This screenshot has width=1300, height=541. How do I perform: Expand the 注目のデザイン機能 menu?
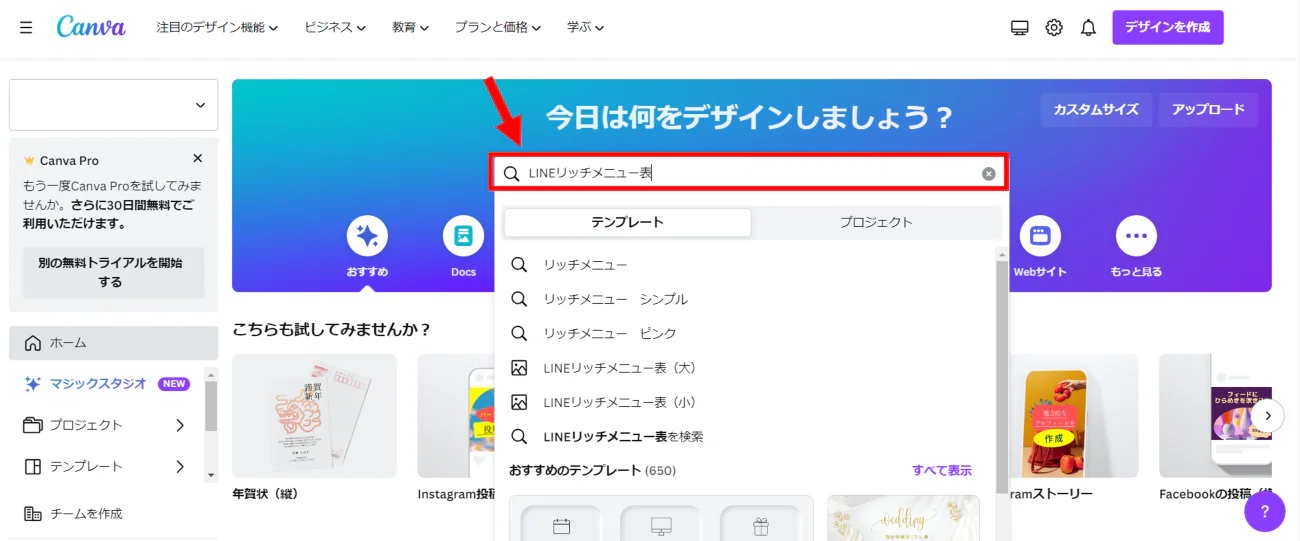pos(217,28)
